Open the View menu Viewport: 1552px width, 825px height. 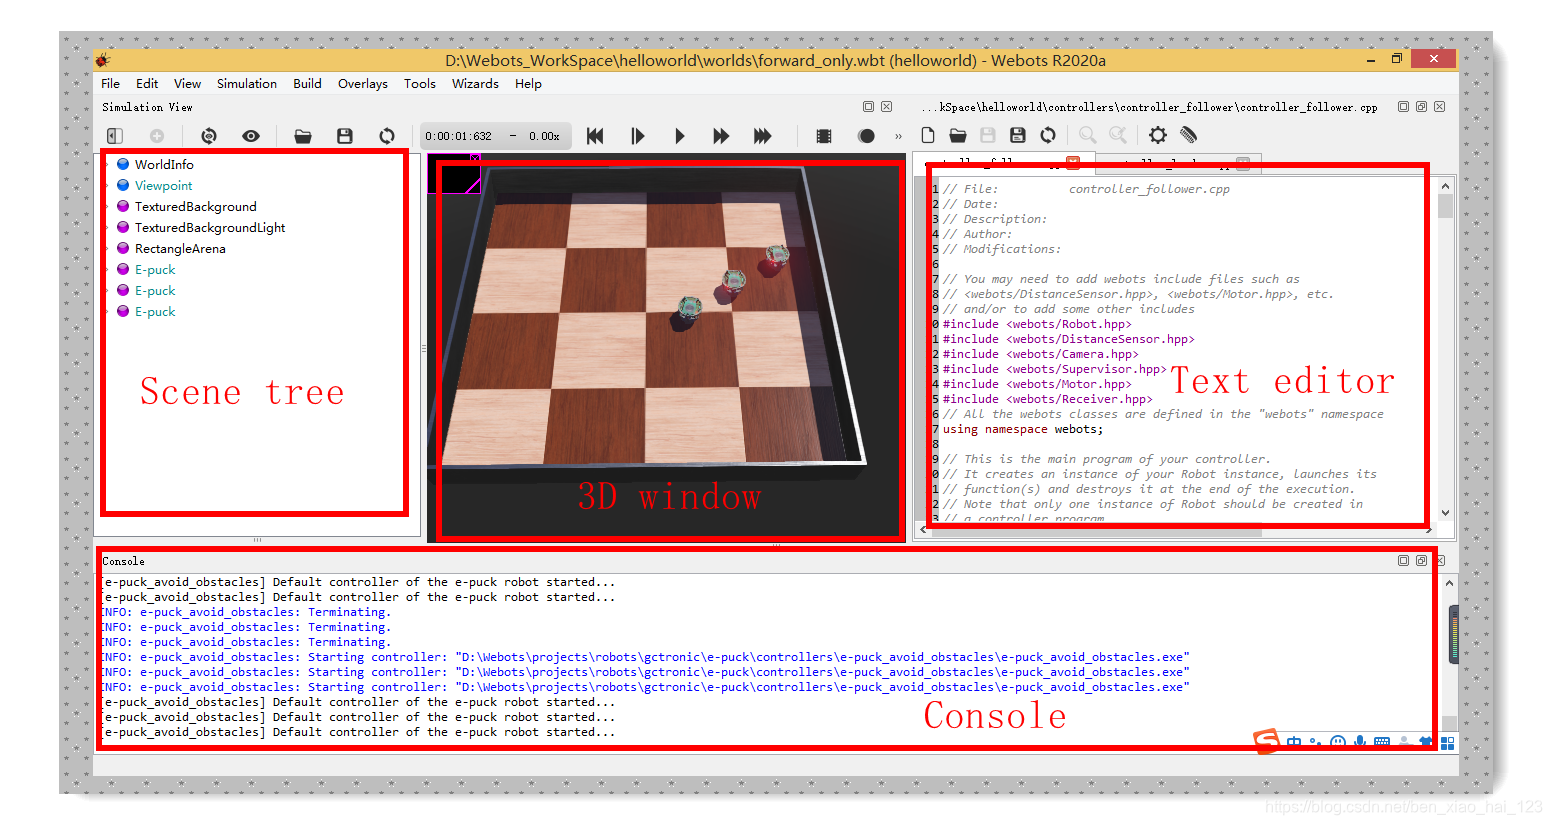point(187,84)
